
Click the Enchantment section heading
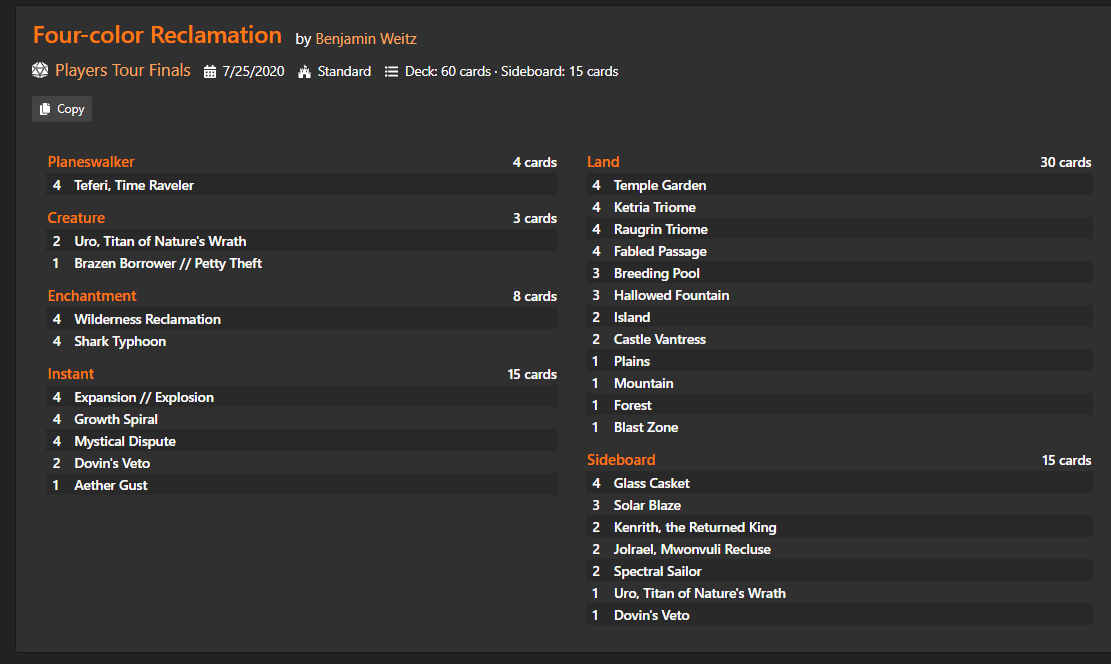(x=92, y=296)
